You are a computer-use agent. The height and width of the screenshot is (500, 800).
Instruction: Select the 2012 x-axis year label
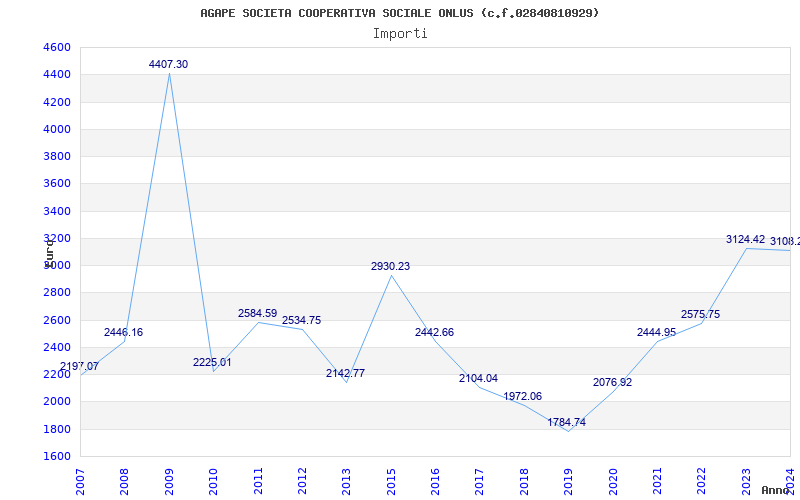tap(302, 481)
